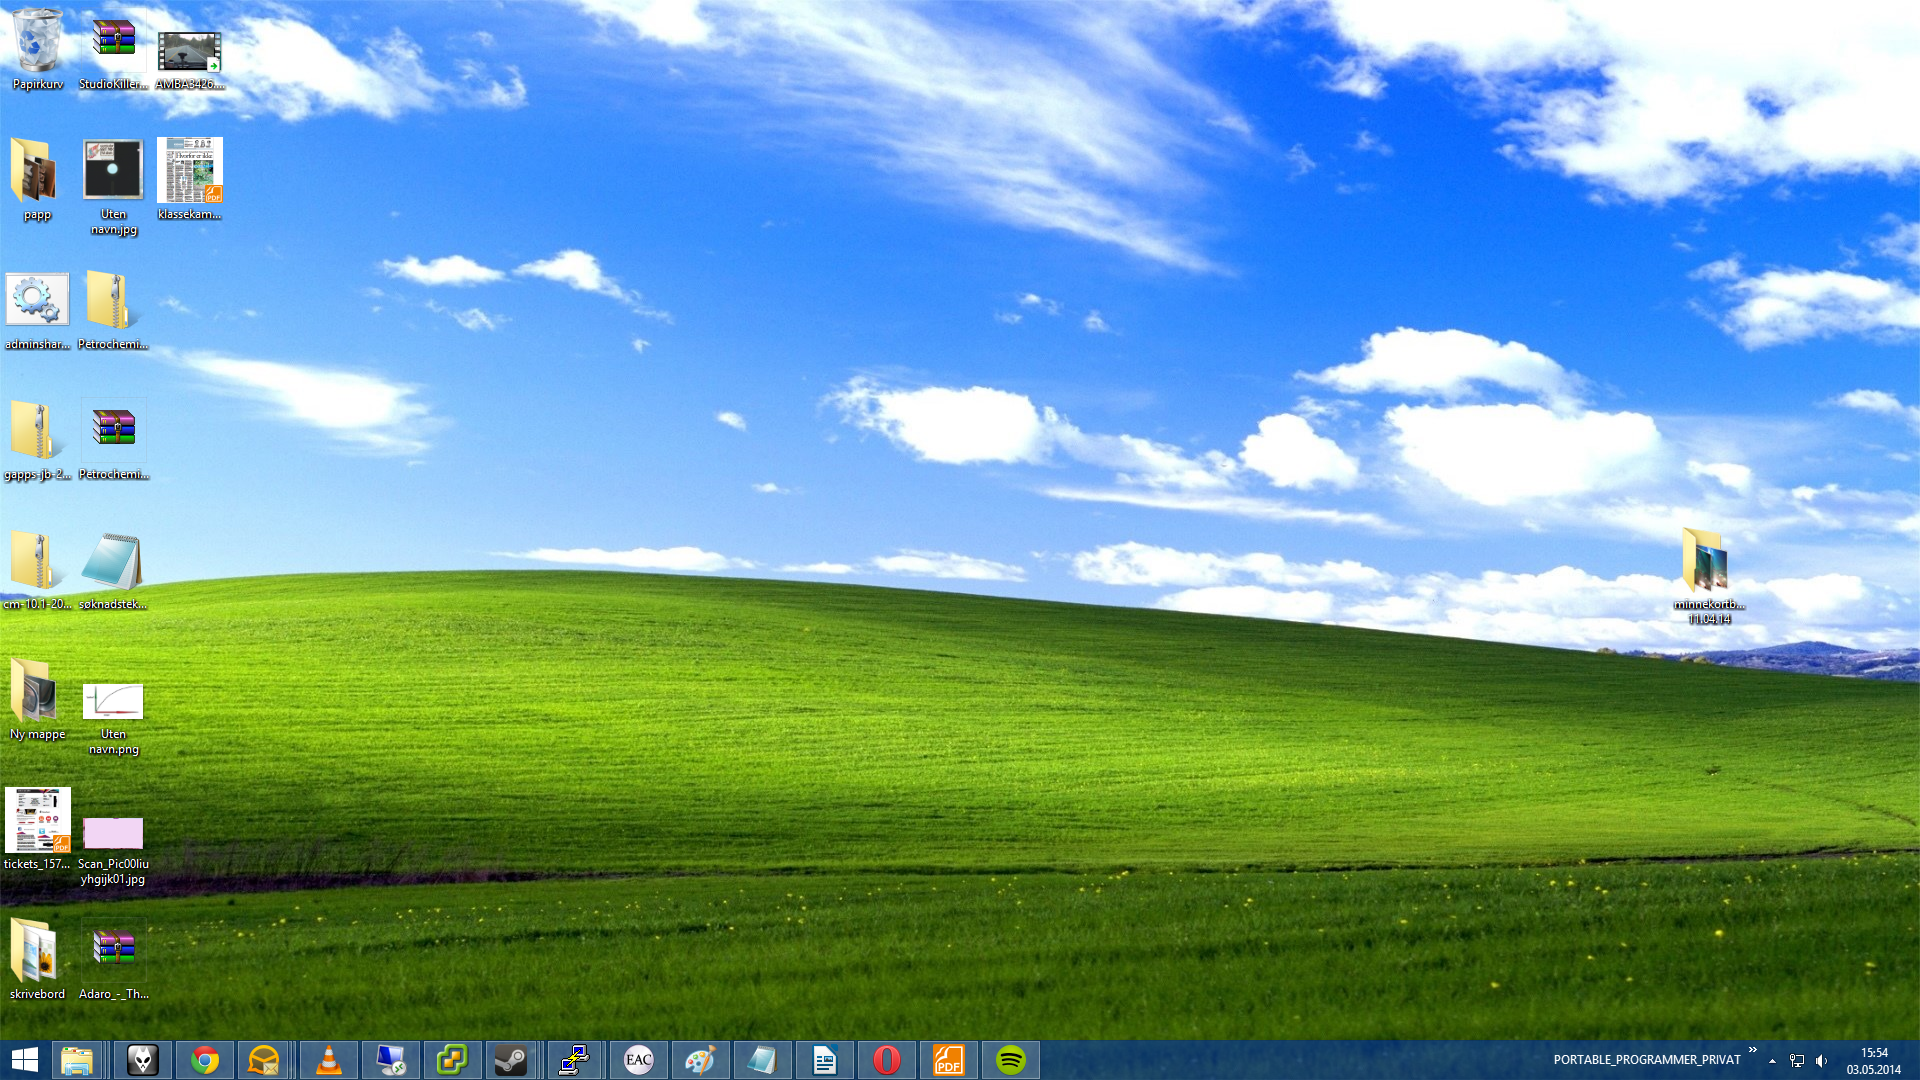Viewport: 1920px width, 1080px height.
Task: Open the tickets_157 PDF file
Action: [38, 830]
